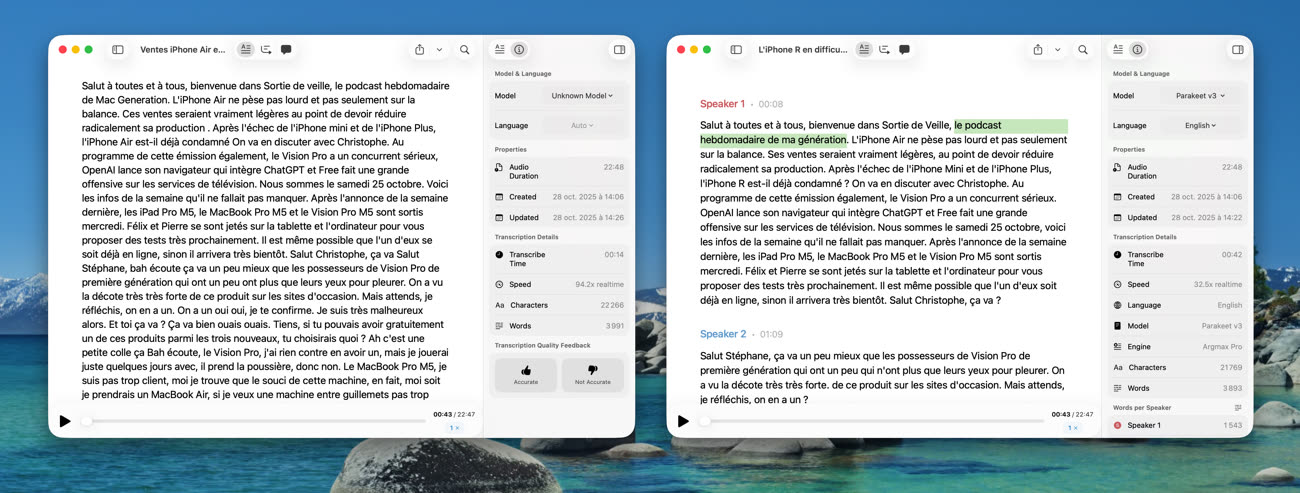This screenshot has width=1300, height=493.
Task: Select transcript text view icon in left window toolbar
Action: pos(245,50)
